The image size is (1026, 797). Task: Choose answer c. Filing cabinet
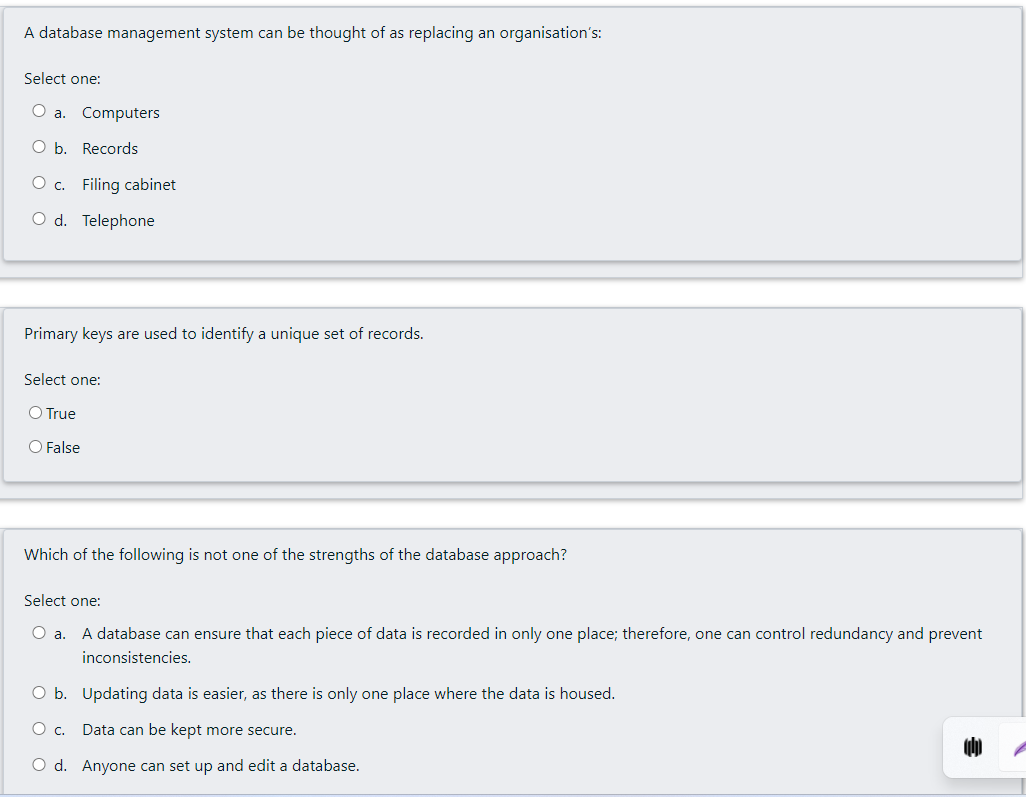[x=39, y=183]
